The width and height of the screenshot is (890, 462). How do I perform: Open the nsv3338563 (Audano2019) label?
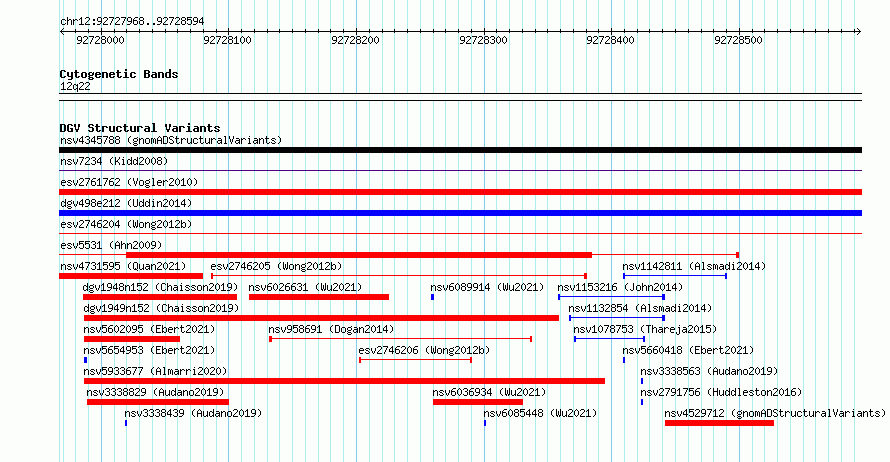coord(709,371)
